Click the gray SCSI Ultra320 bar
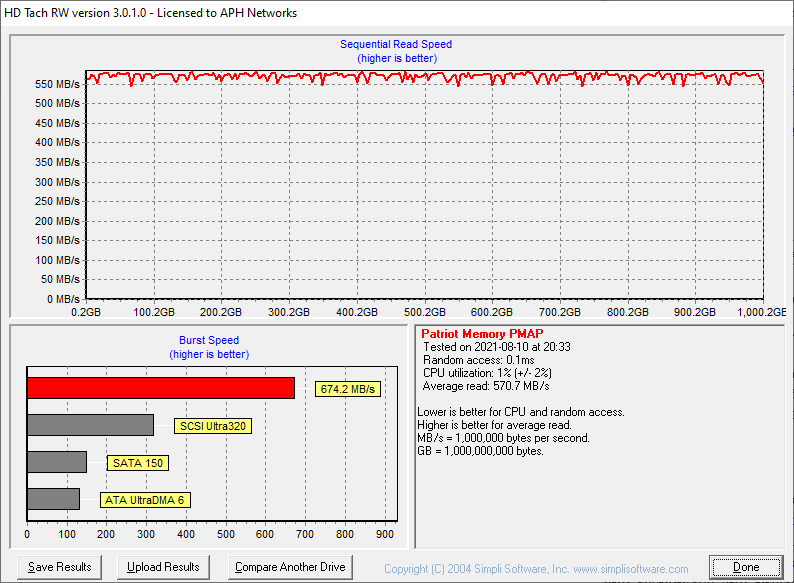This screenshot has height=583, width=794. pos(90,425)
